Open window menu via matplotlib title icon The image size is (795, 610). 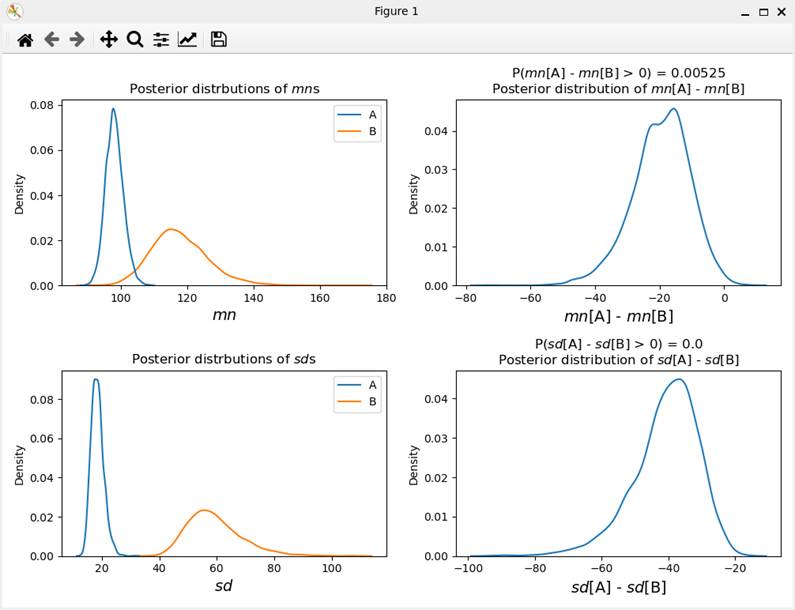click(x=14, y=12)
